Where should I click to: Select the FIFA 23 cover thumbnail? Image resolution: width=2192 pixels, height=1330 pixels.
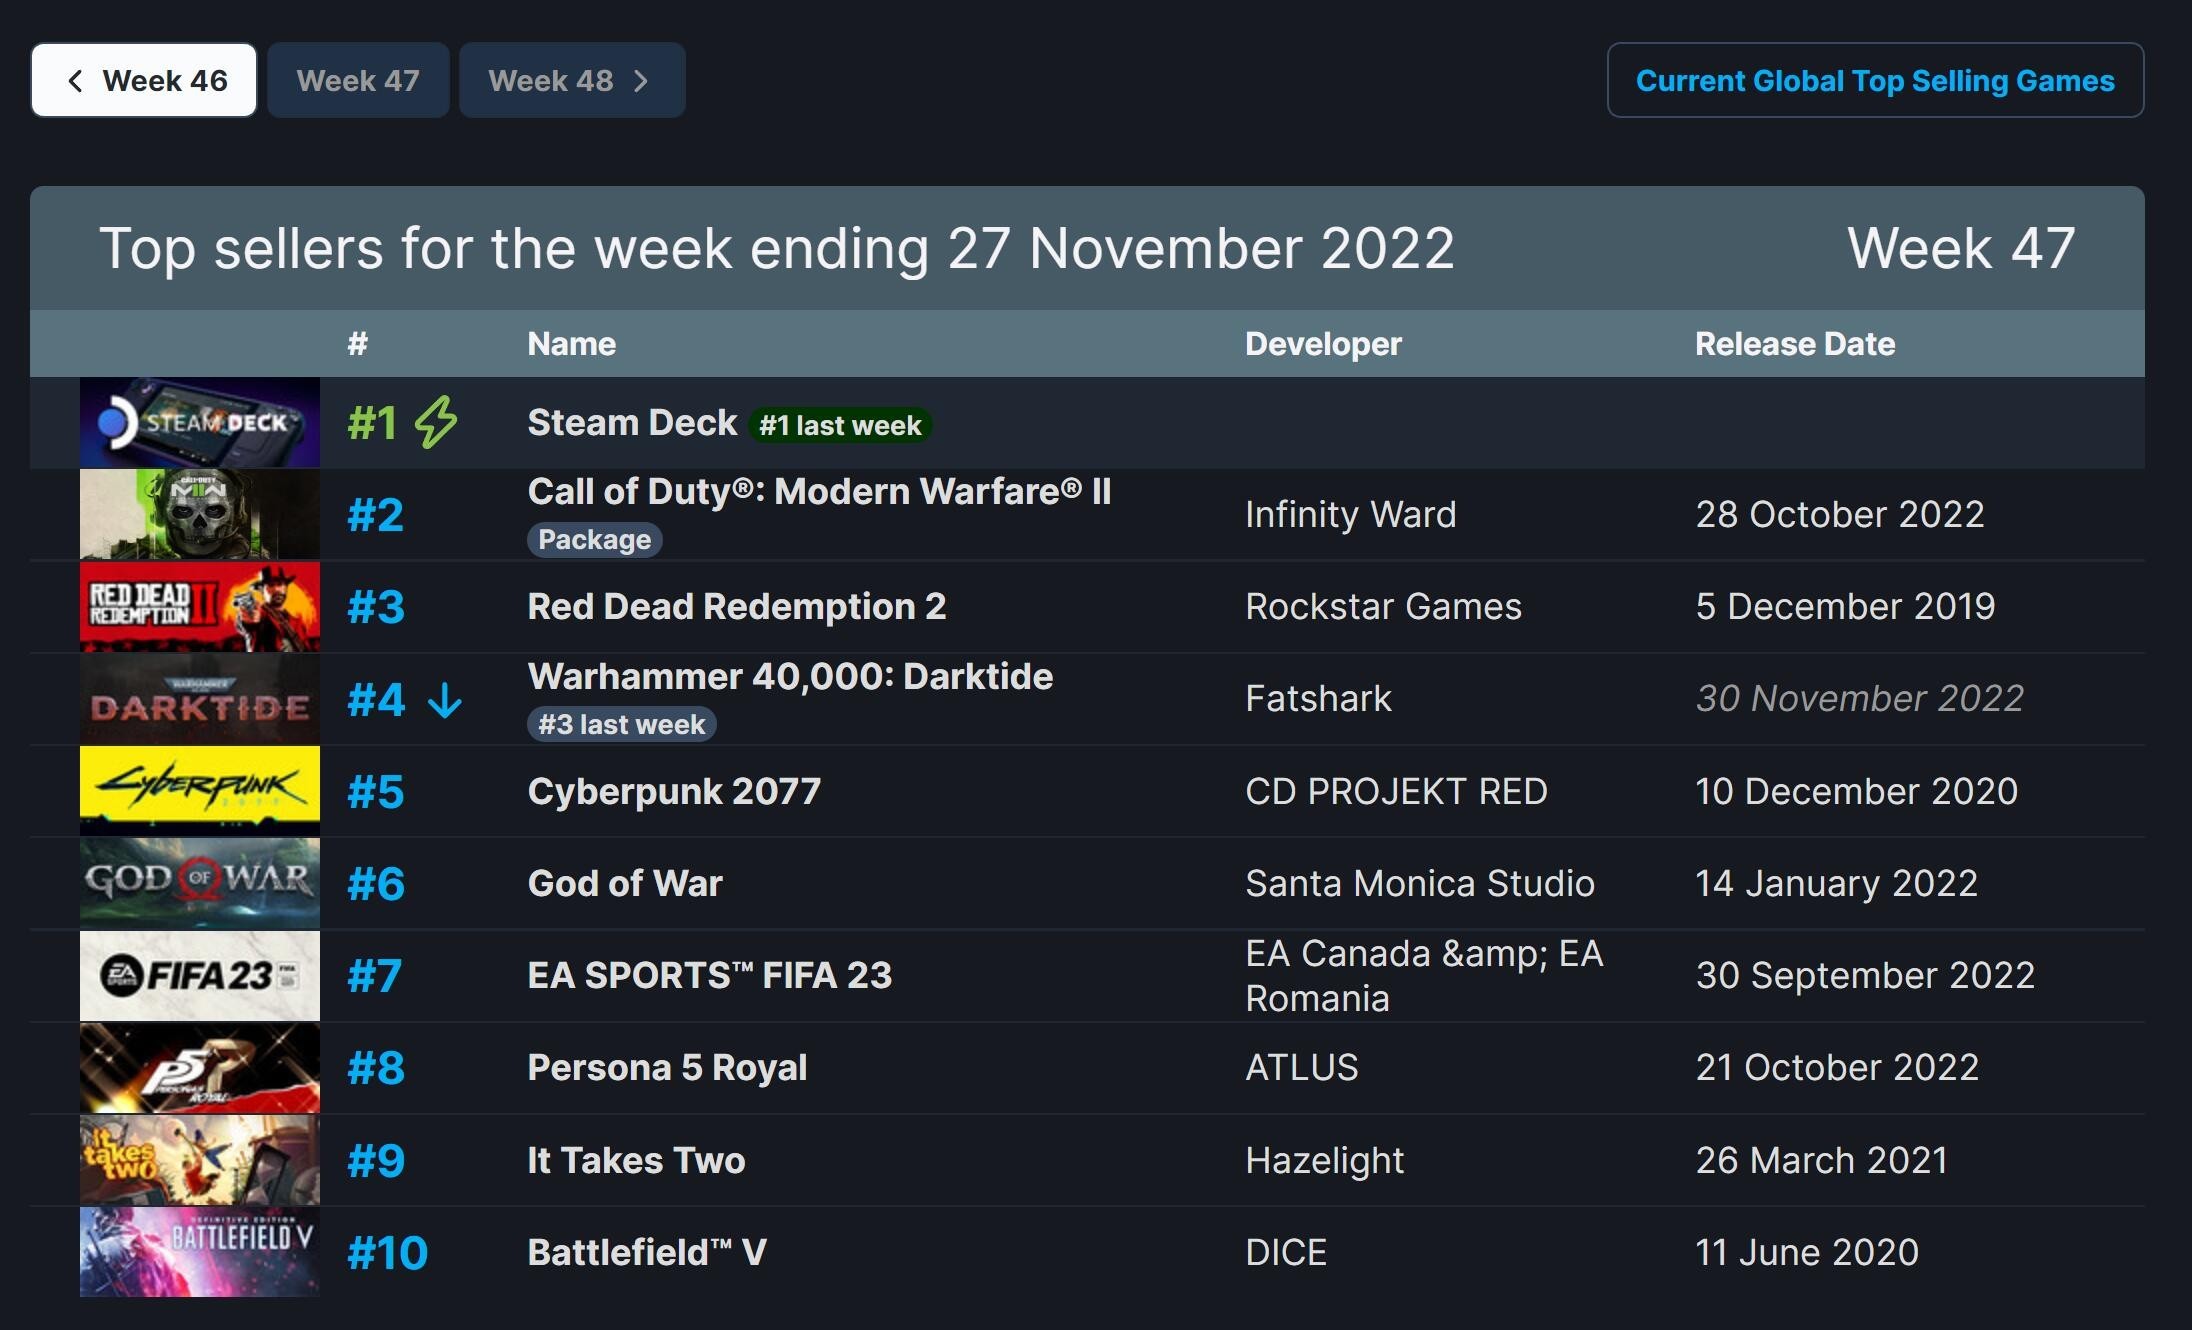[x=200, y=976]
